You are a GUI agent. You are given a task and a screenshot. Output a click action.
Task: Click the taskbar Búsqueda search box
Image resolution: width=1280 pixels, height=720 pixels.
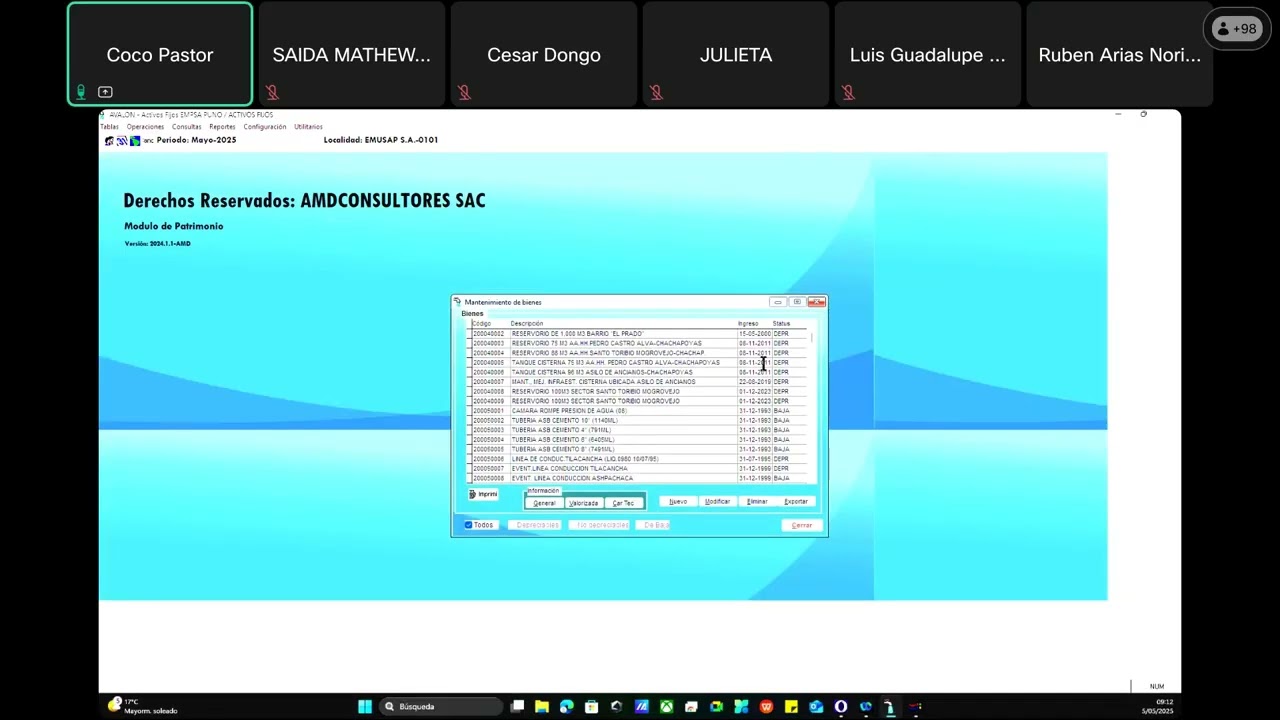(440, 707)
